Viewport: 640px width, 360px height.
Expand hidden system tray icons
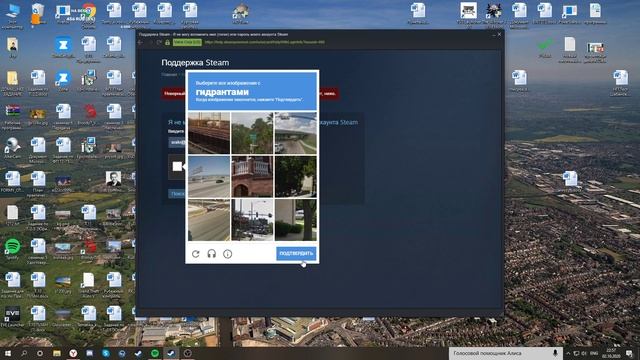(x=568, y=353)
